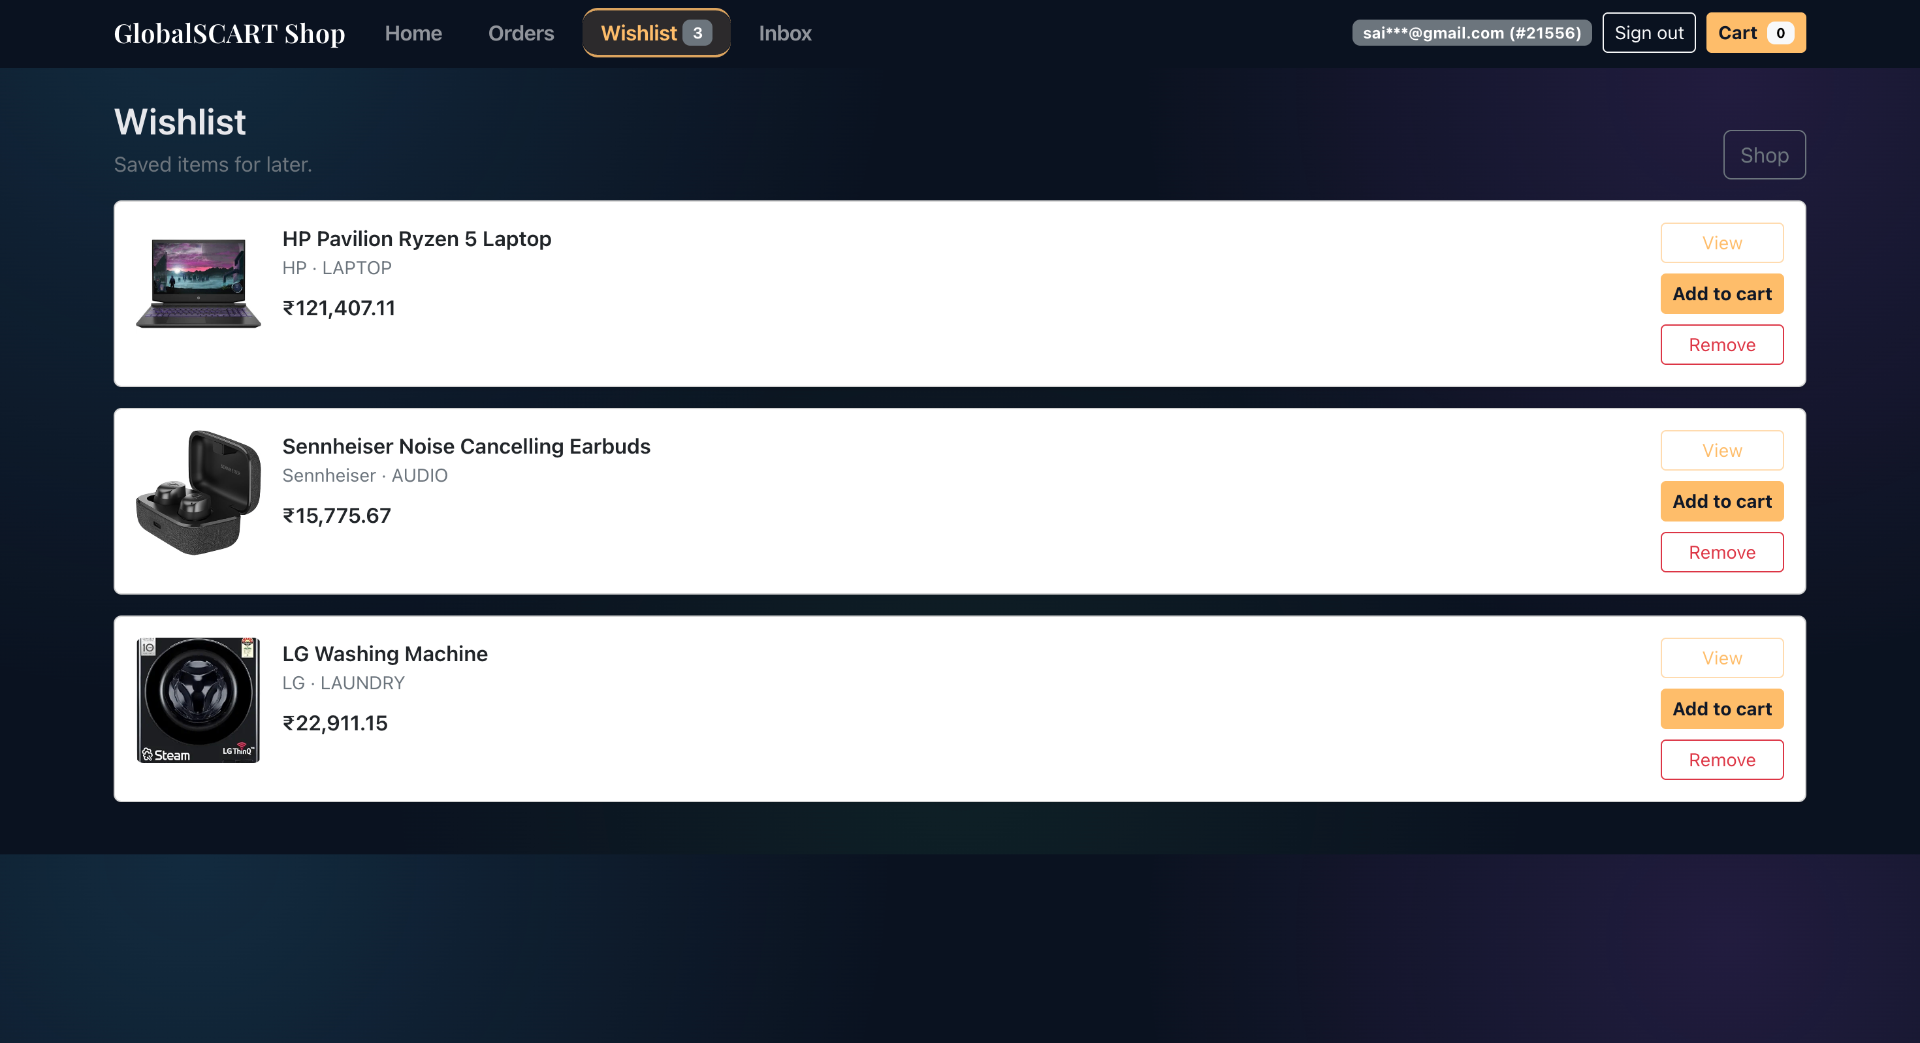Screen dimensions: 1920x1043
Task: Remove HP Pavilion laptop from wishlist
Action: point(1722,345)
